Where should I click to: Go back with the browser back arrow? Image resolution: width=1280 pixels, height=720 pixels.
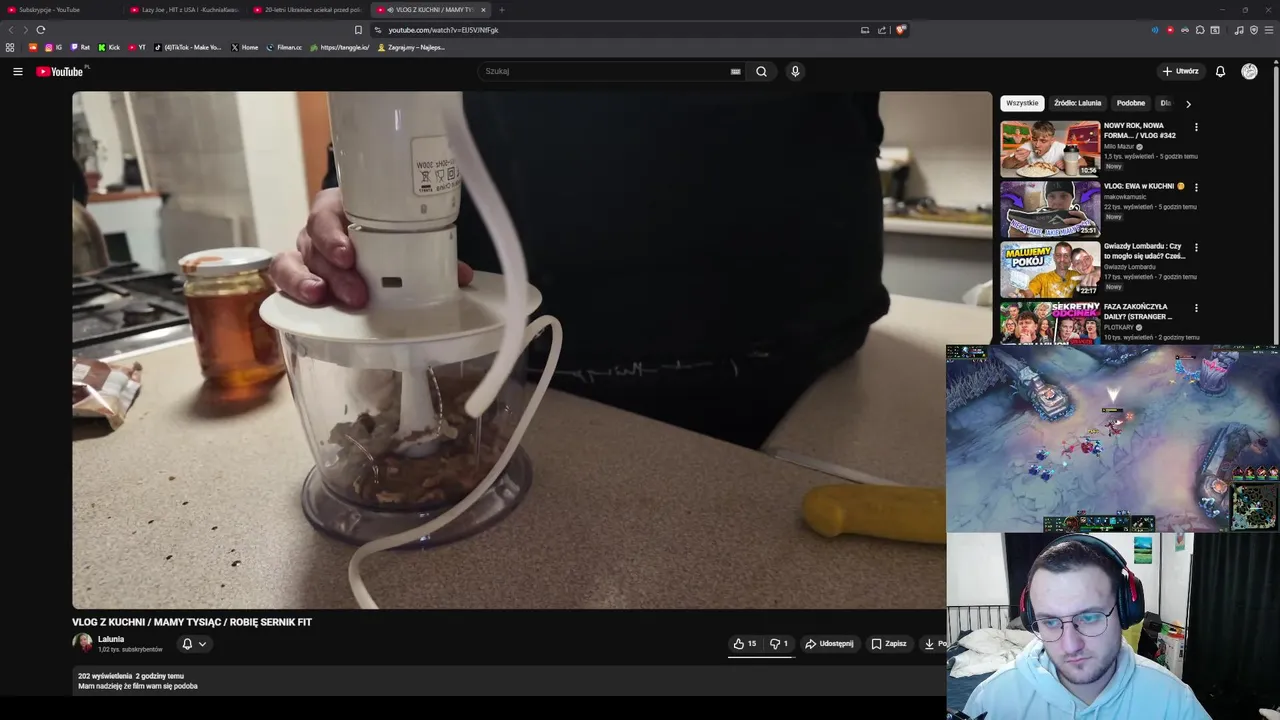pyautogui.click(x=11, y=30)
